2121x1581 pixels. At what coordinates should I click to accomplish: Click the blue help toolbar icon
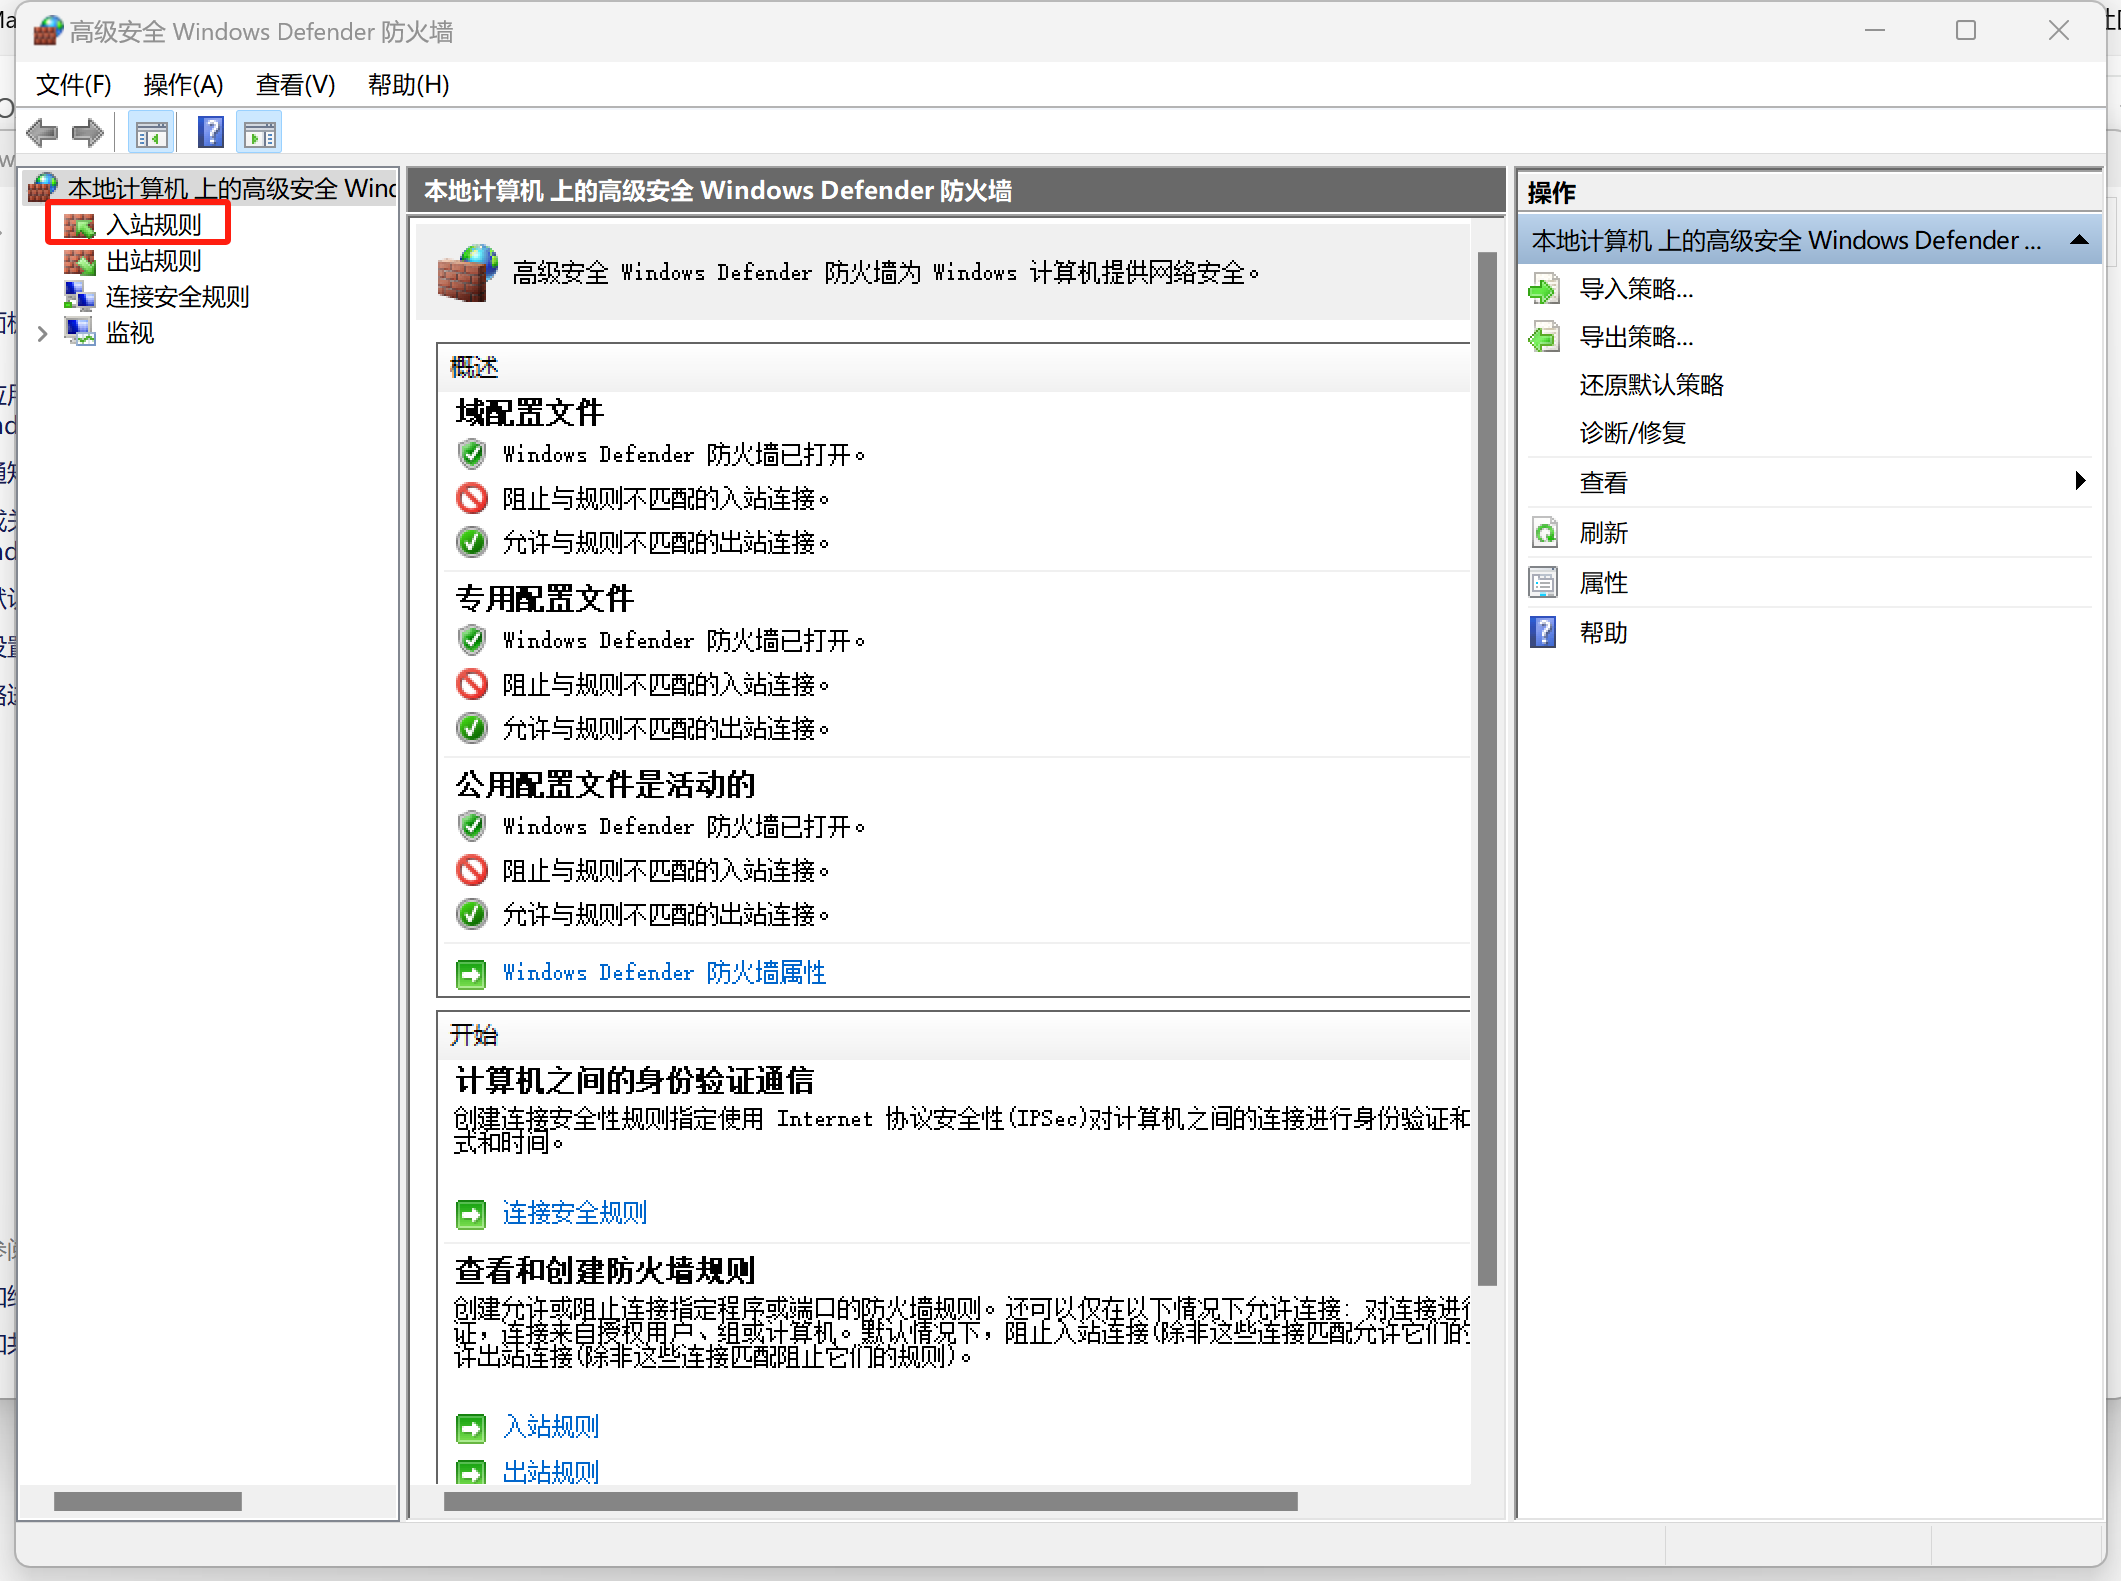[211, 133]
